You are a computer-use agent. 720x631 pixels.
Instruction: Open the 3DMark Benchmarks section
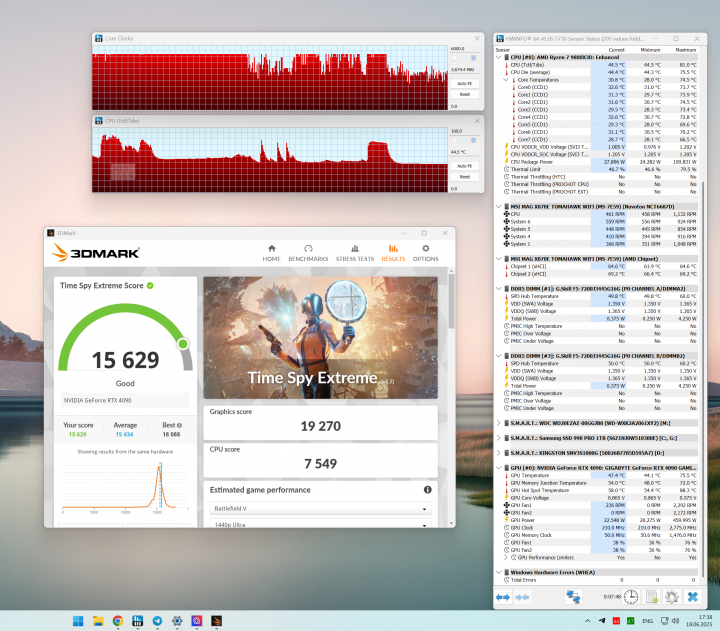click(308, 253)
